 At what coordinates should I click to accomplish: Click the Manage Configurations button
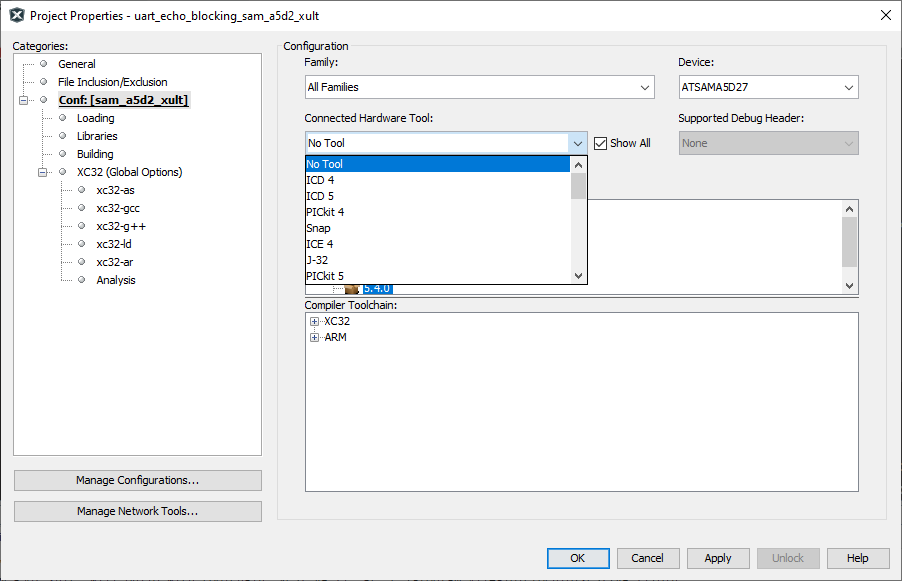click(x=138, y=480)
